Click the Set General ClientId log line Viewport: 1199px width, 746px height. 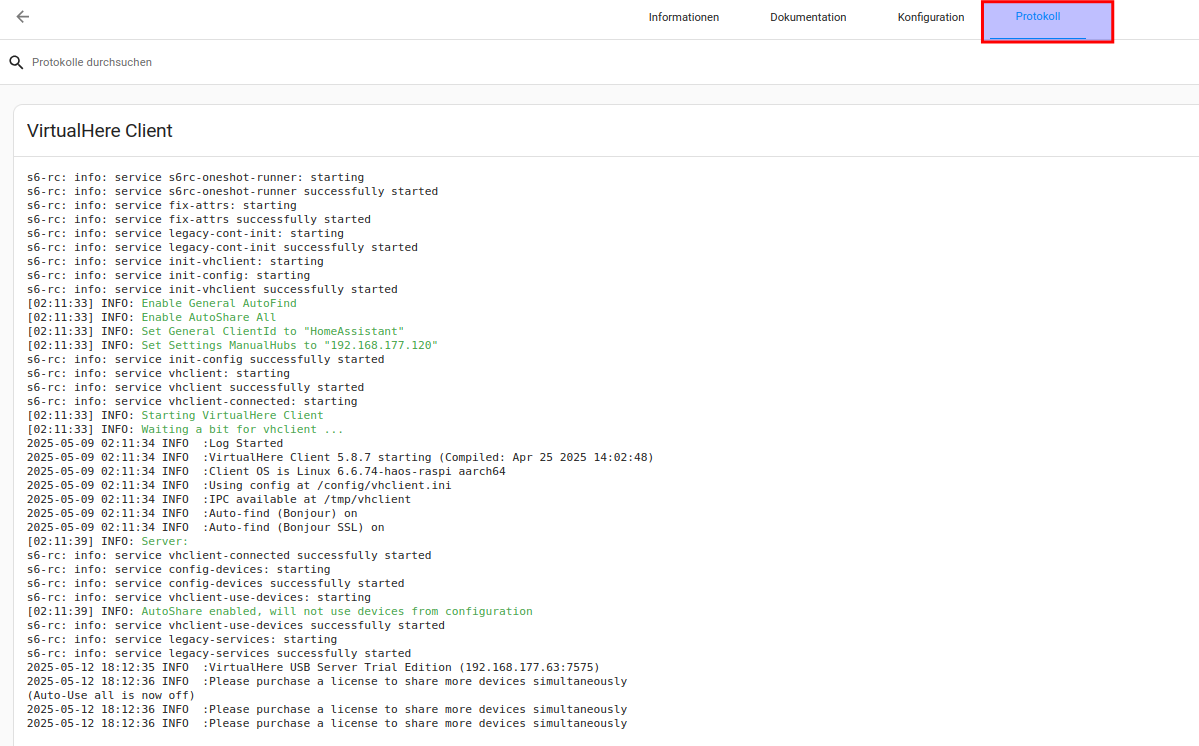tap(272, 331)
